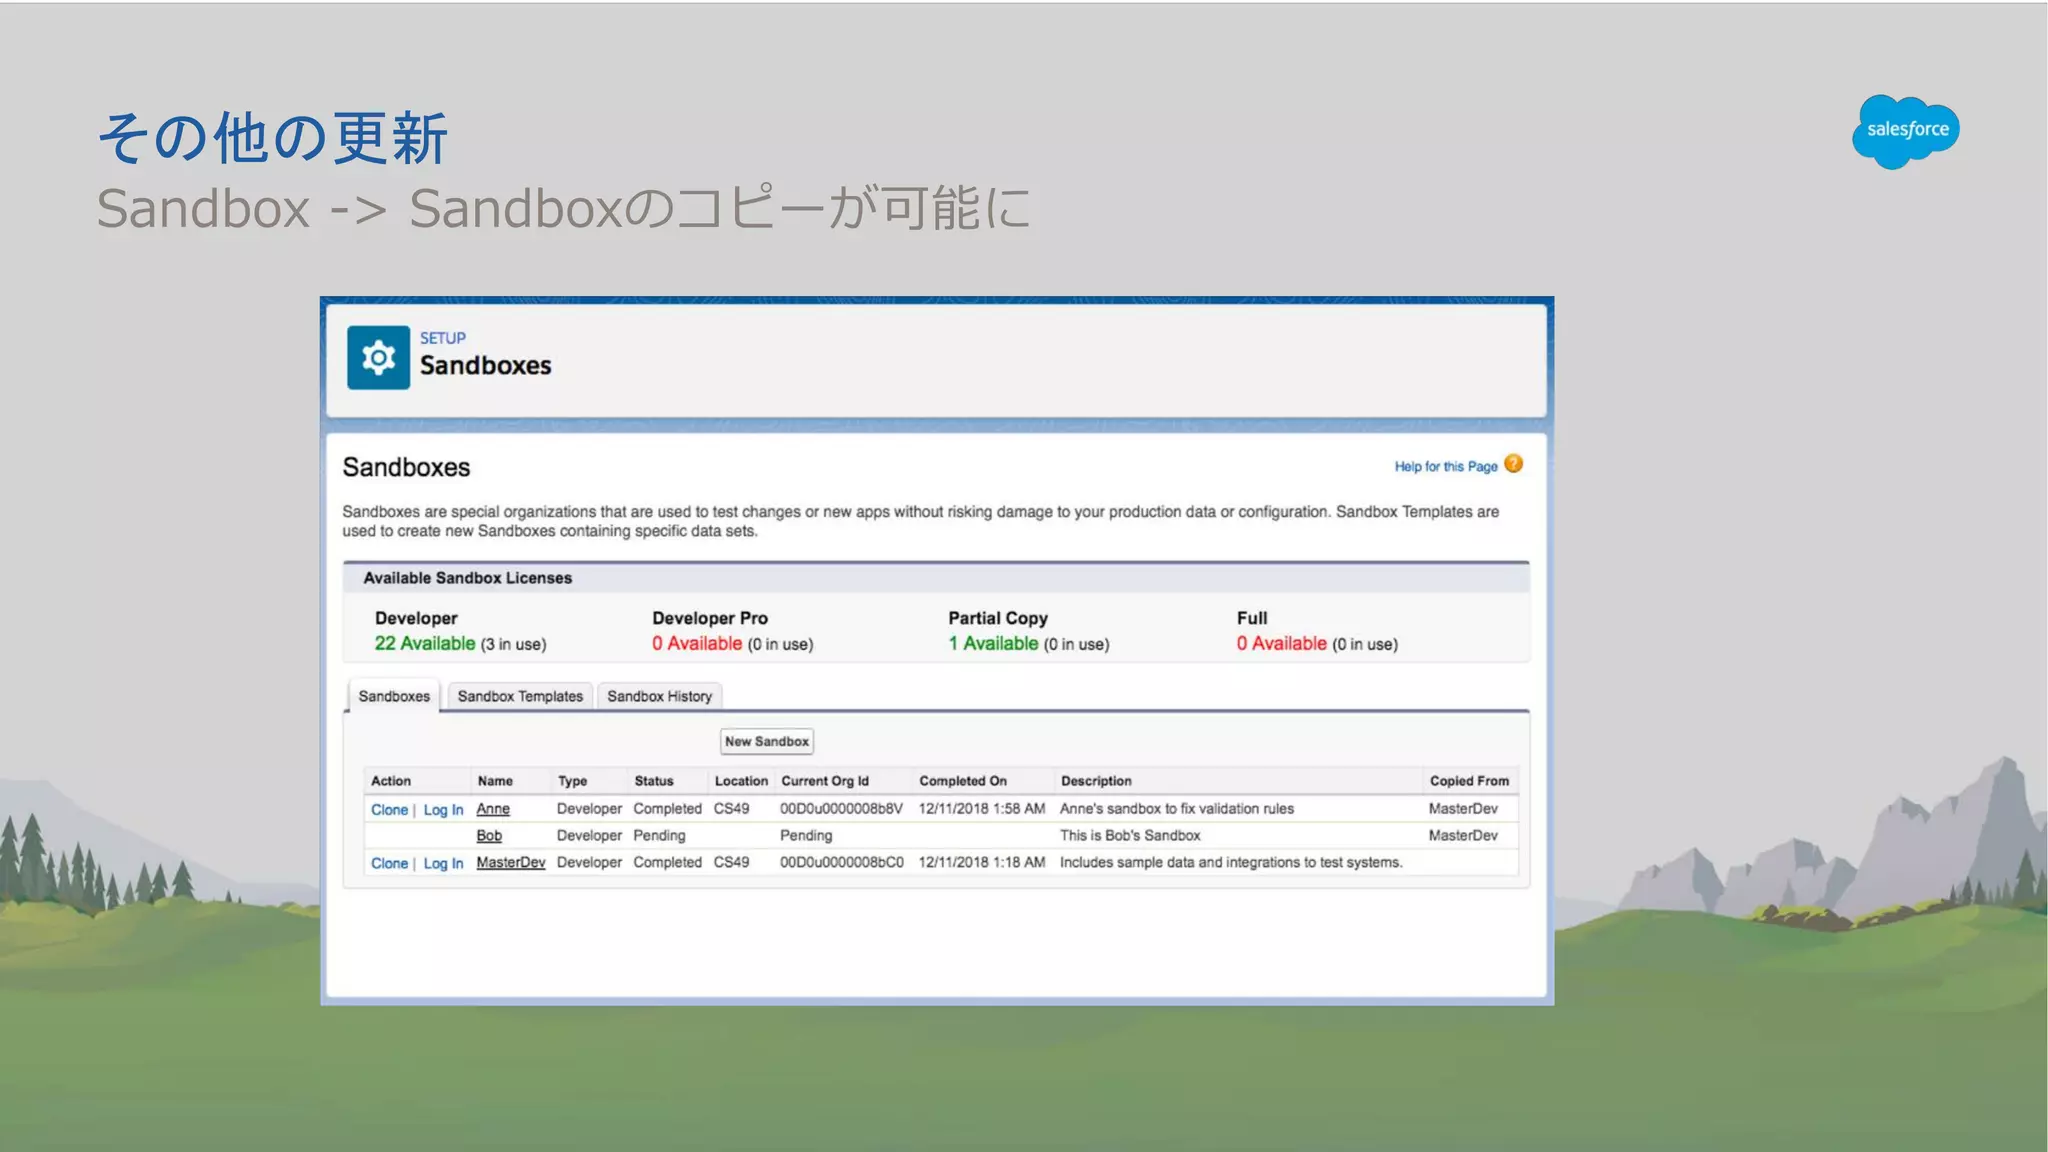The width and height of the screenshot is (2048, 1152).
Task: Select the Sandboxes tab
Action: (394, 696)
